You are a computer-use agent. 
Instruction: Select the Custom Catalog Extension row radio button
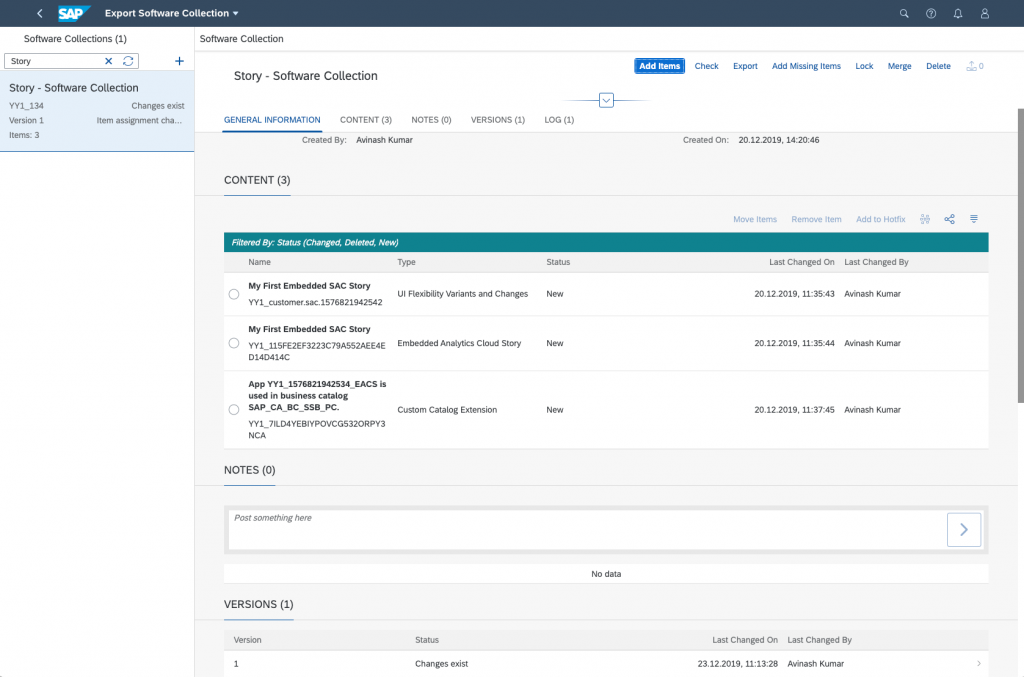click(x=234, y=410)
